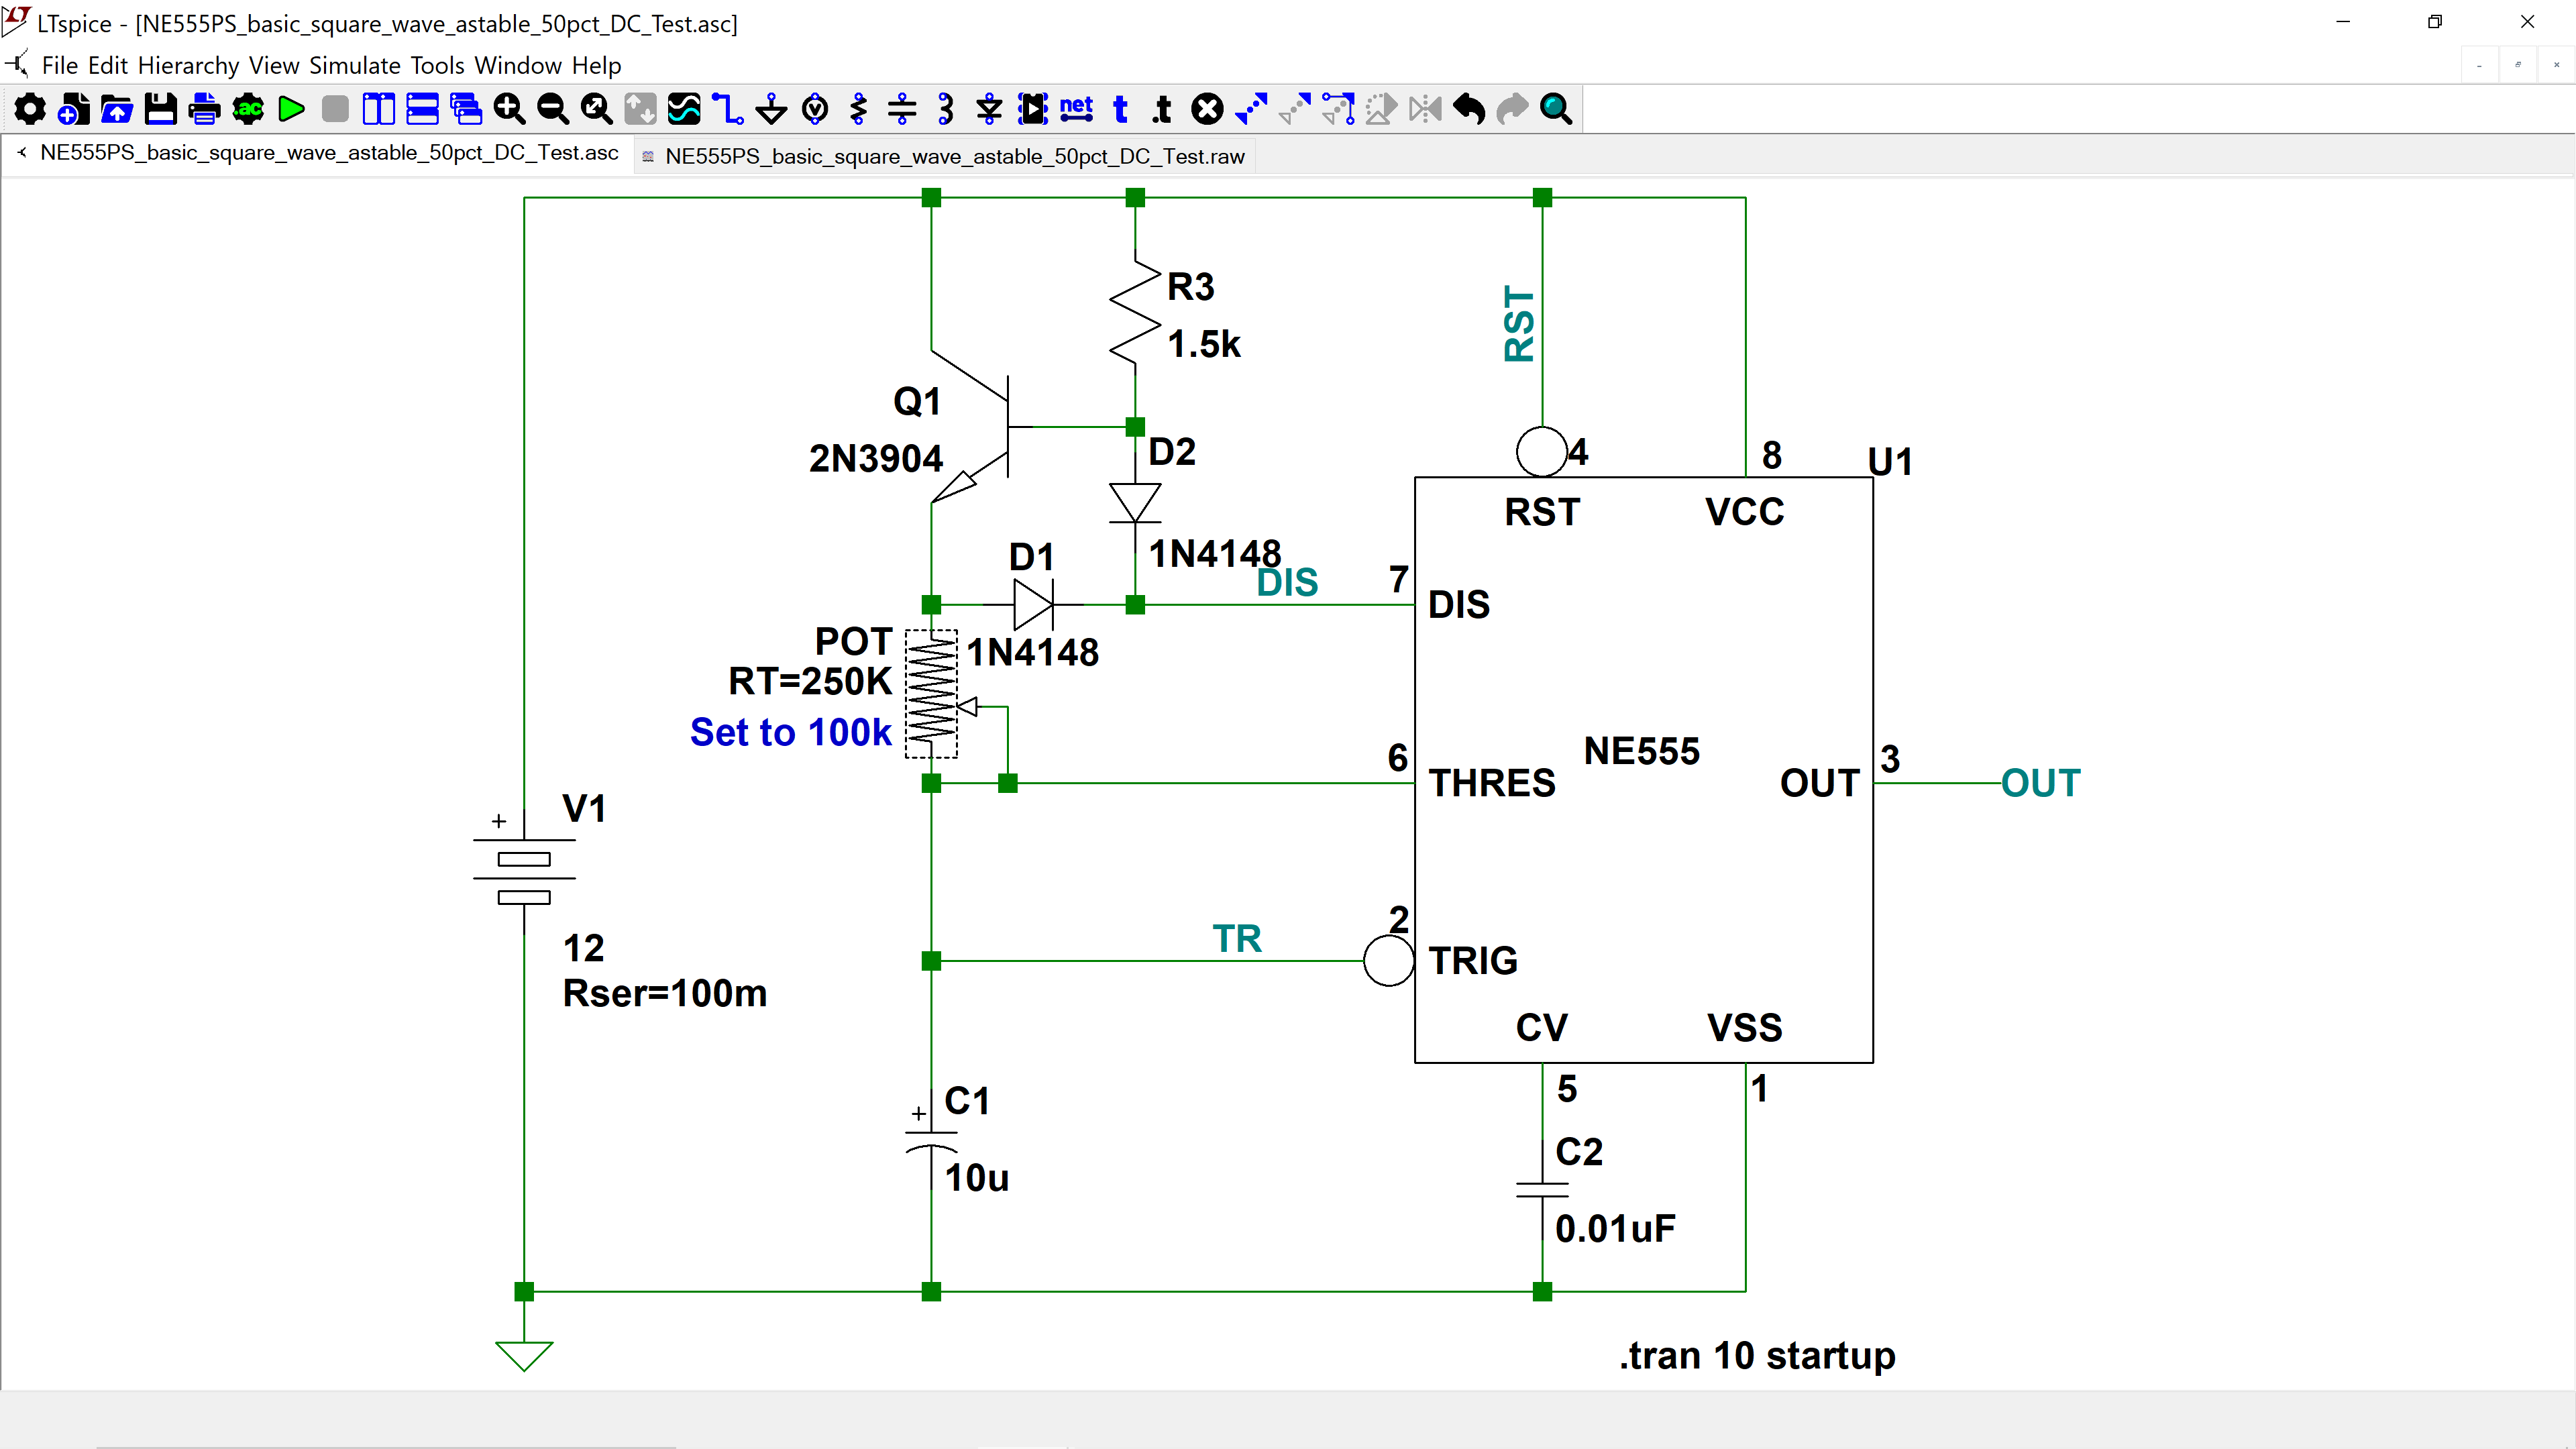Click the OUT net label
The width and height of the screenshot is (2576, 1449).
coord(2041,784)
